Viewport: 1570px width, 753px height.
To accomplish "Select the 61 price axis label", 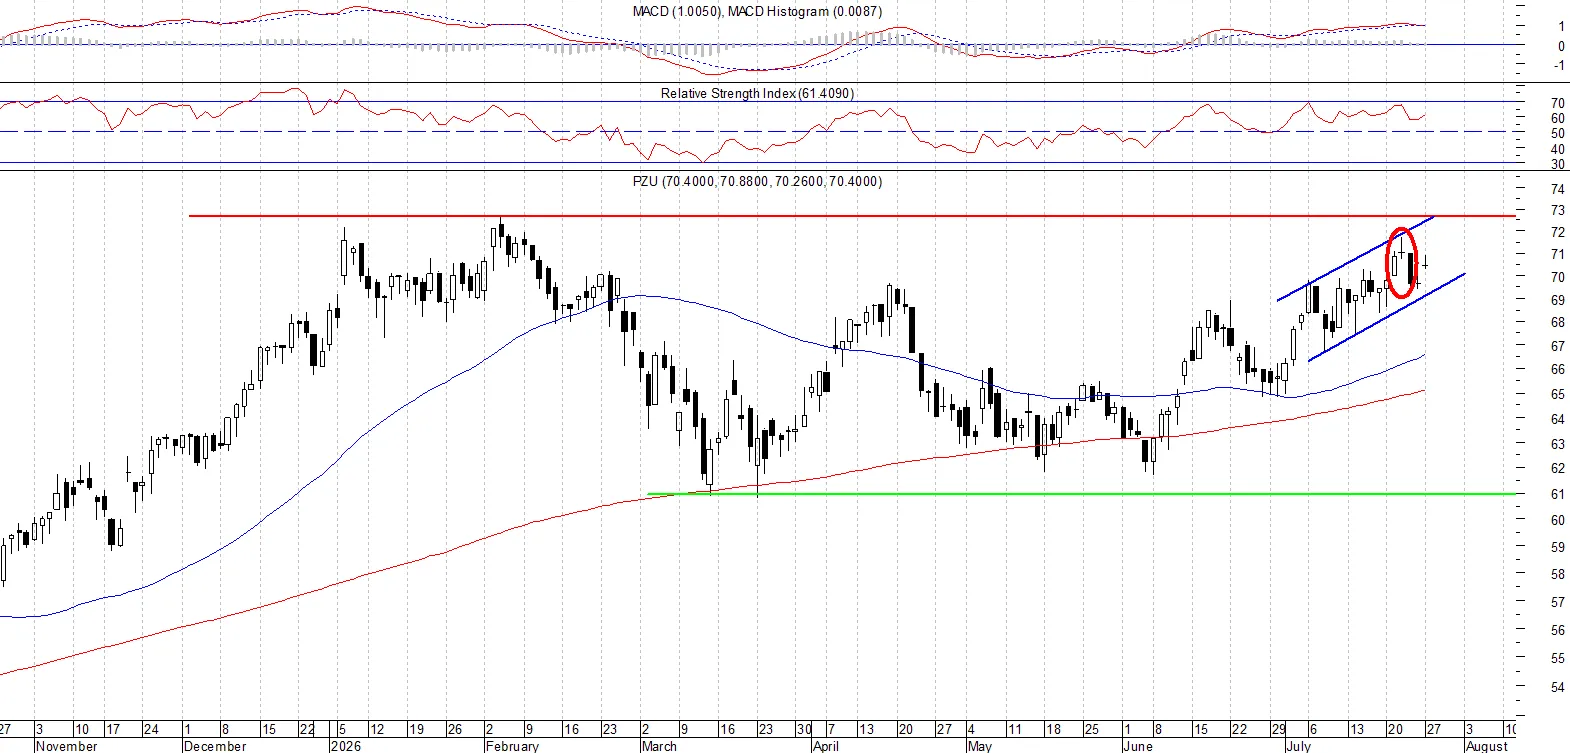I will pos(1558,494).
